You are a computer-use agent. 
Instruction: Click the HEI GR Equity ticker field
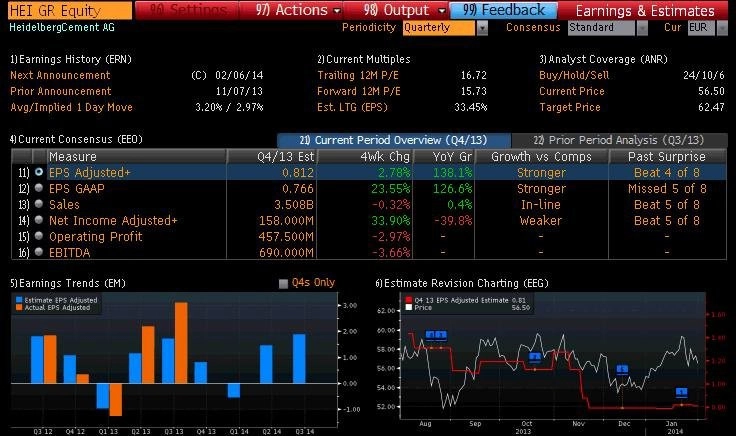click(70, 10)
